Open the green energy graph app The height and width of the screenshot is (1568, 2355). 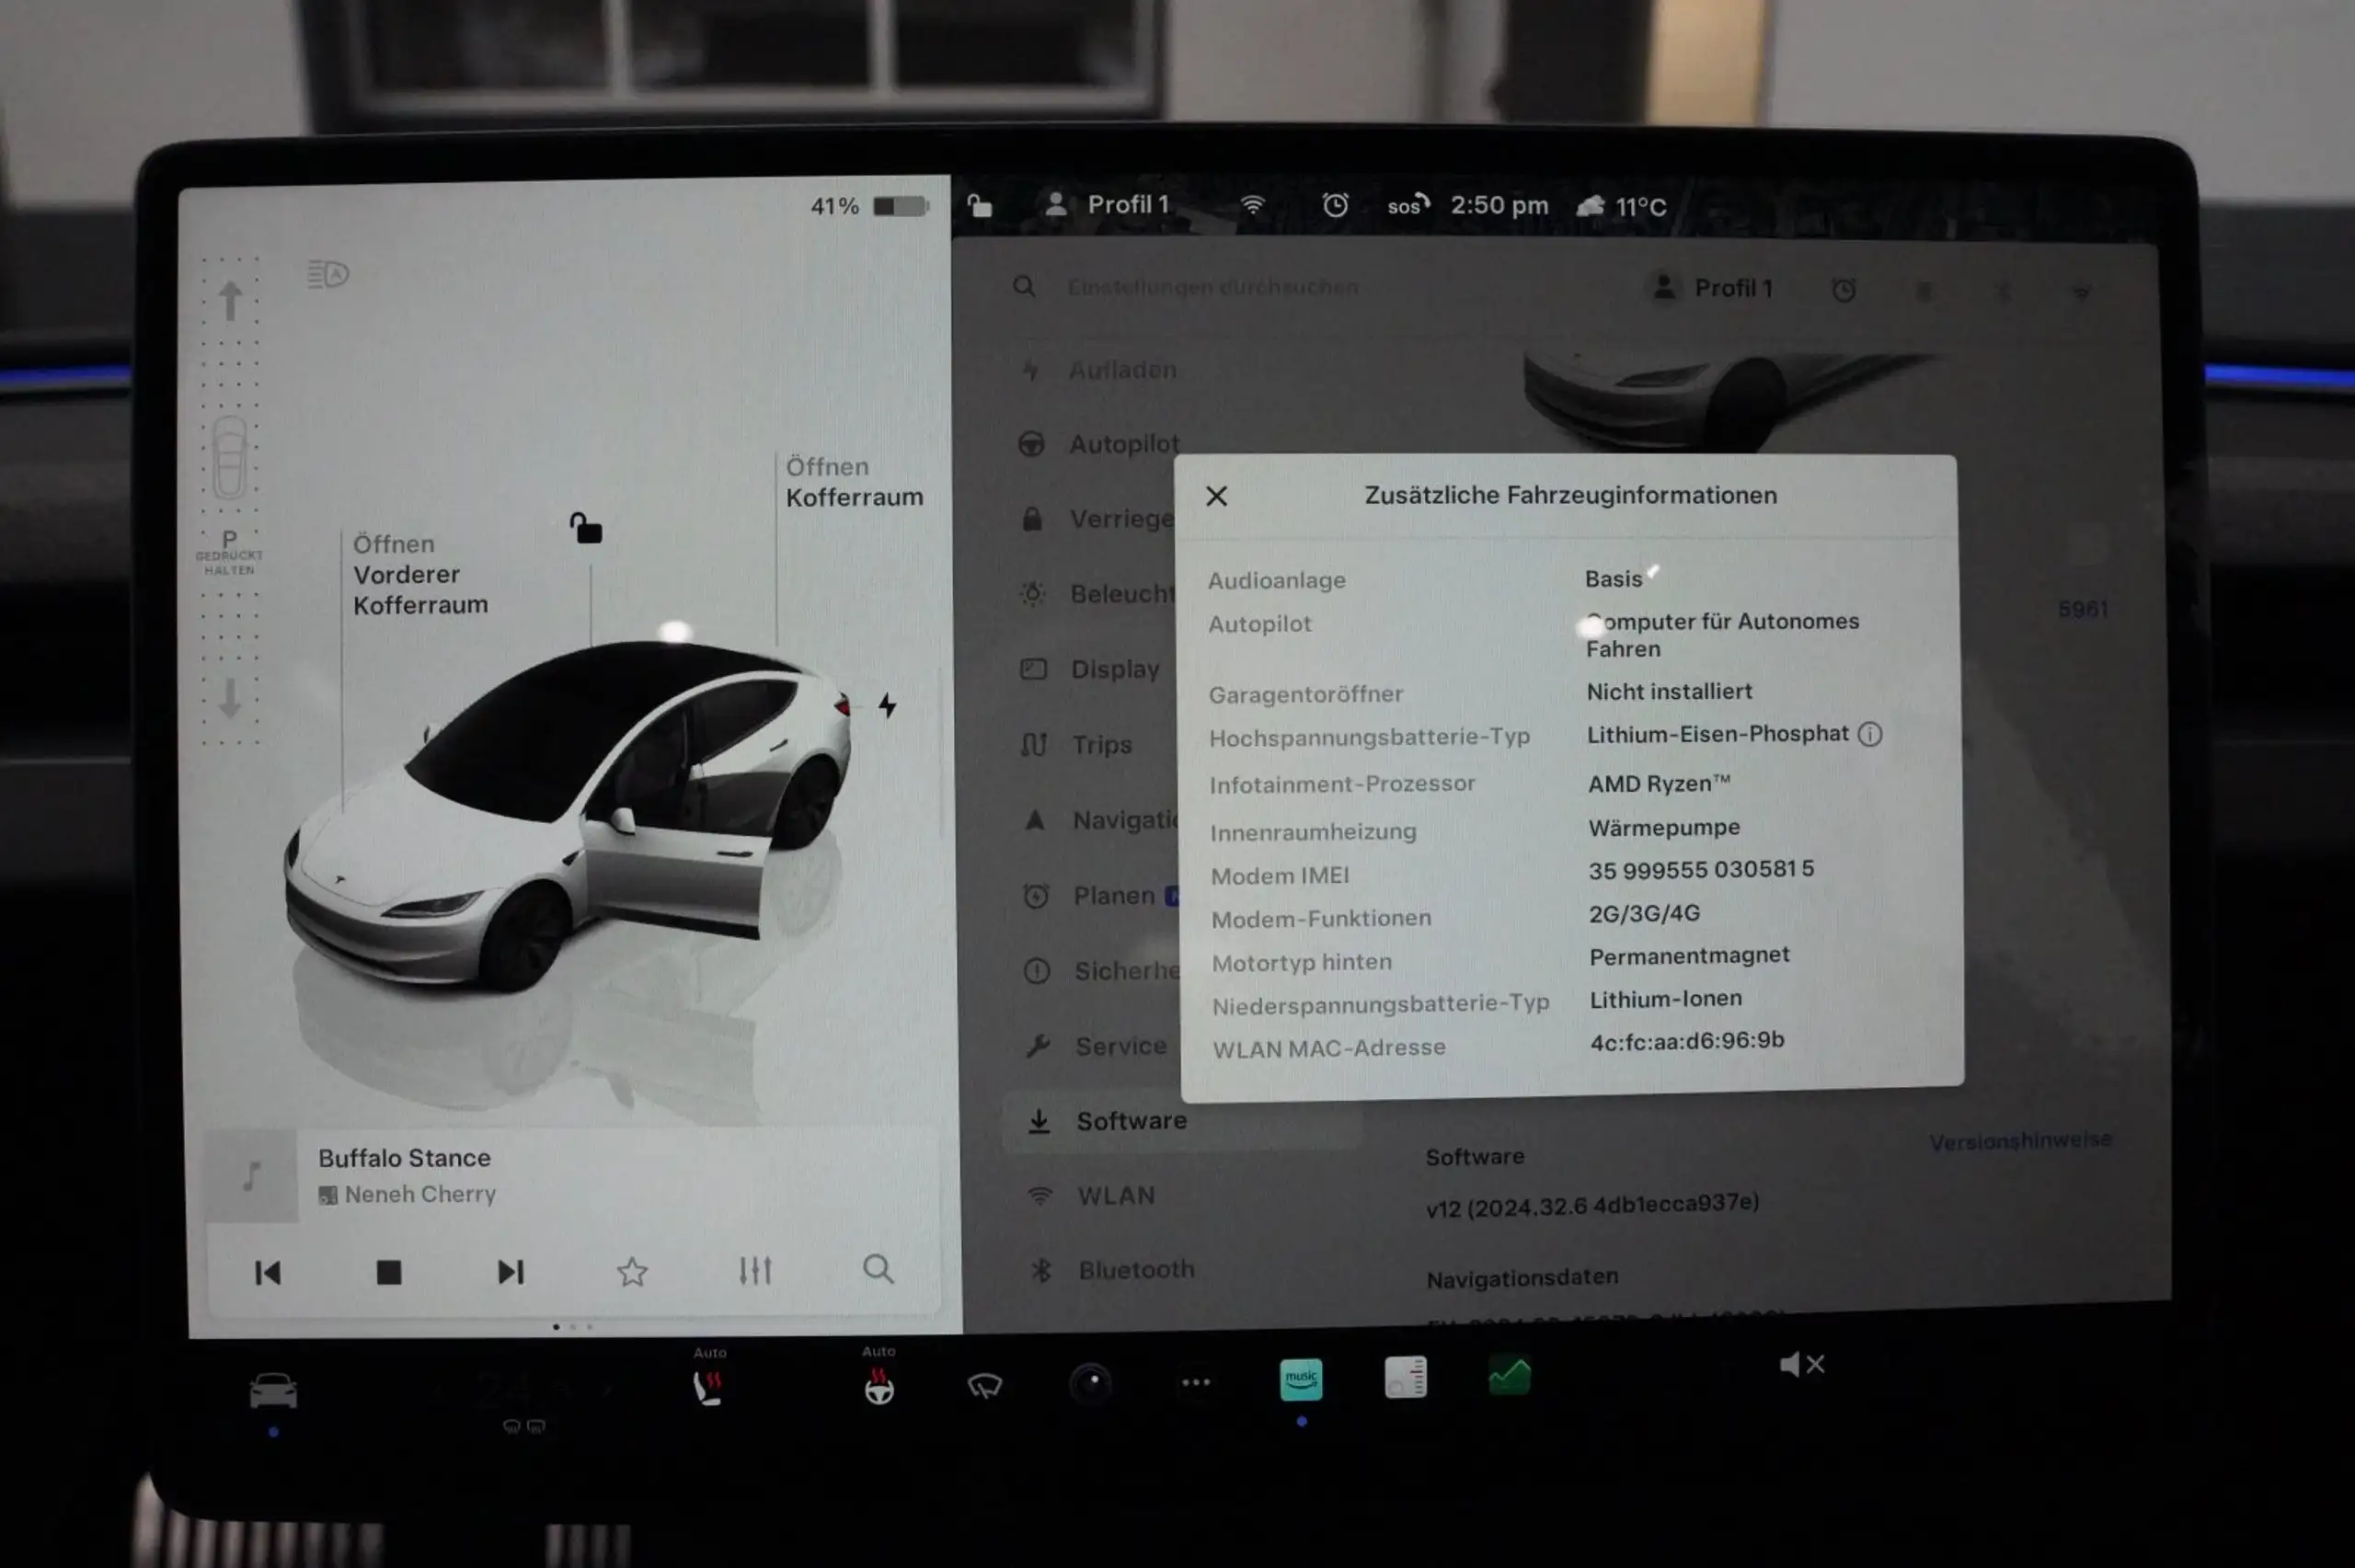click(x=1510, y=1376)
